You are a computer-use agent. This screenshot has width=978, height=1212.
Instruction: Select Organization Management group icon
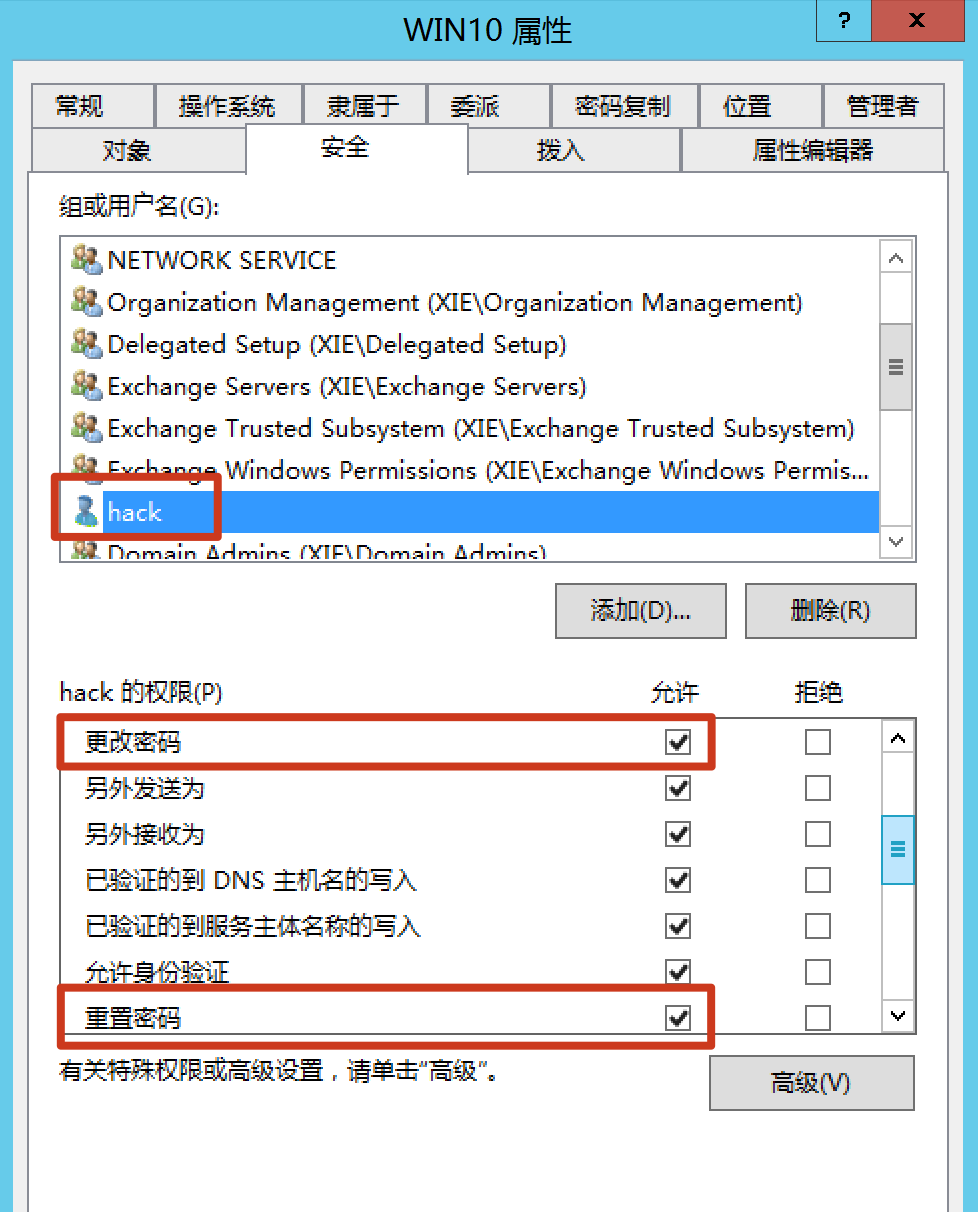point(87,302)
